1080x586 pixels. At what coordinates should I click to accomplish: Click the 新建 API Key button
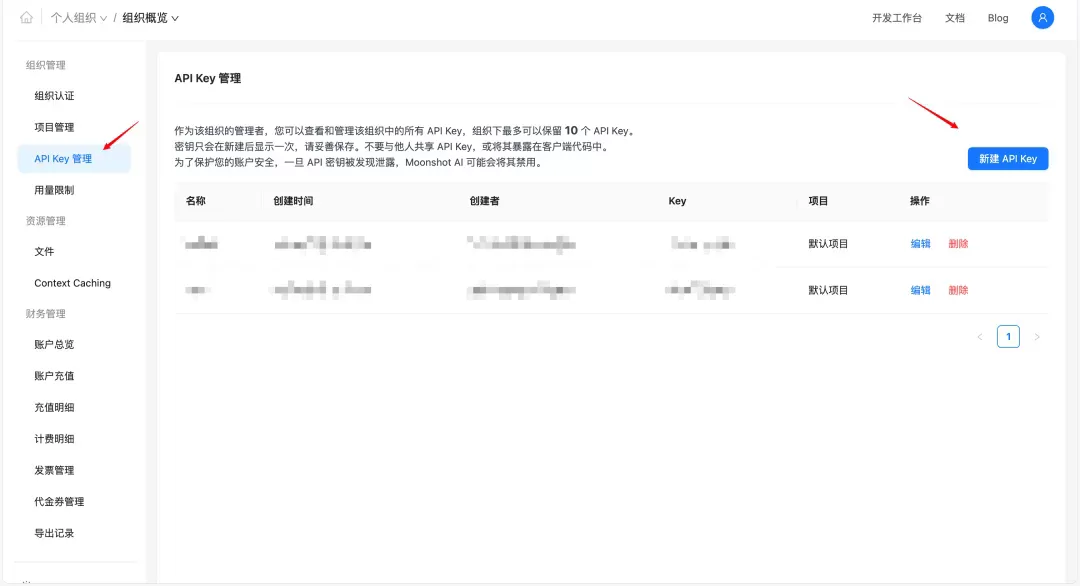1008,158
